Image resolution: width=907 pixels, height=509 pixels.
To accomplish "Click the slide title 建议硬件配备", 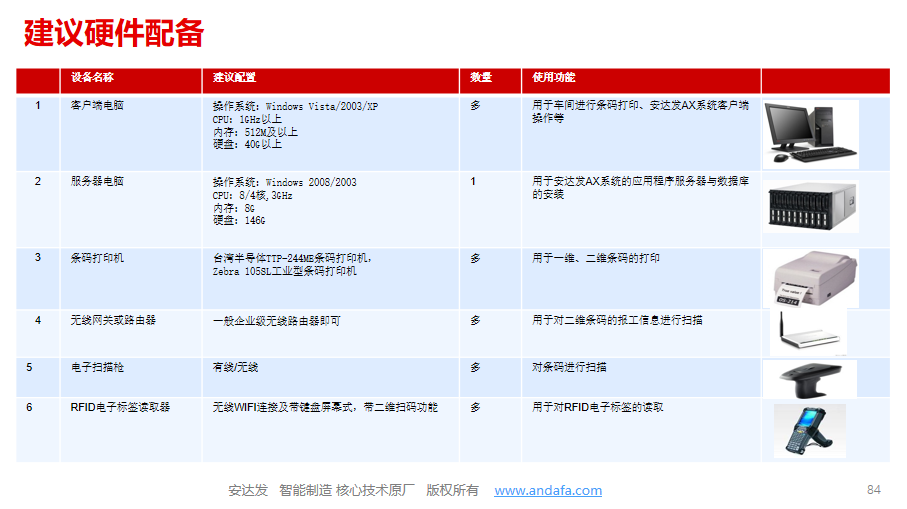I will pos(114,33).
